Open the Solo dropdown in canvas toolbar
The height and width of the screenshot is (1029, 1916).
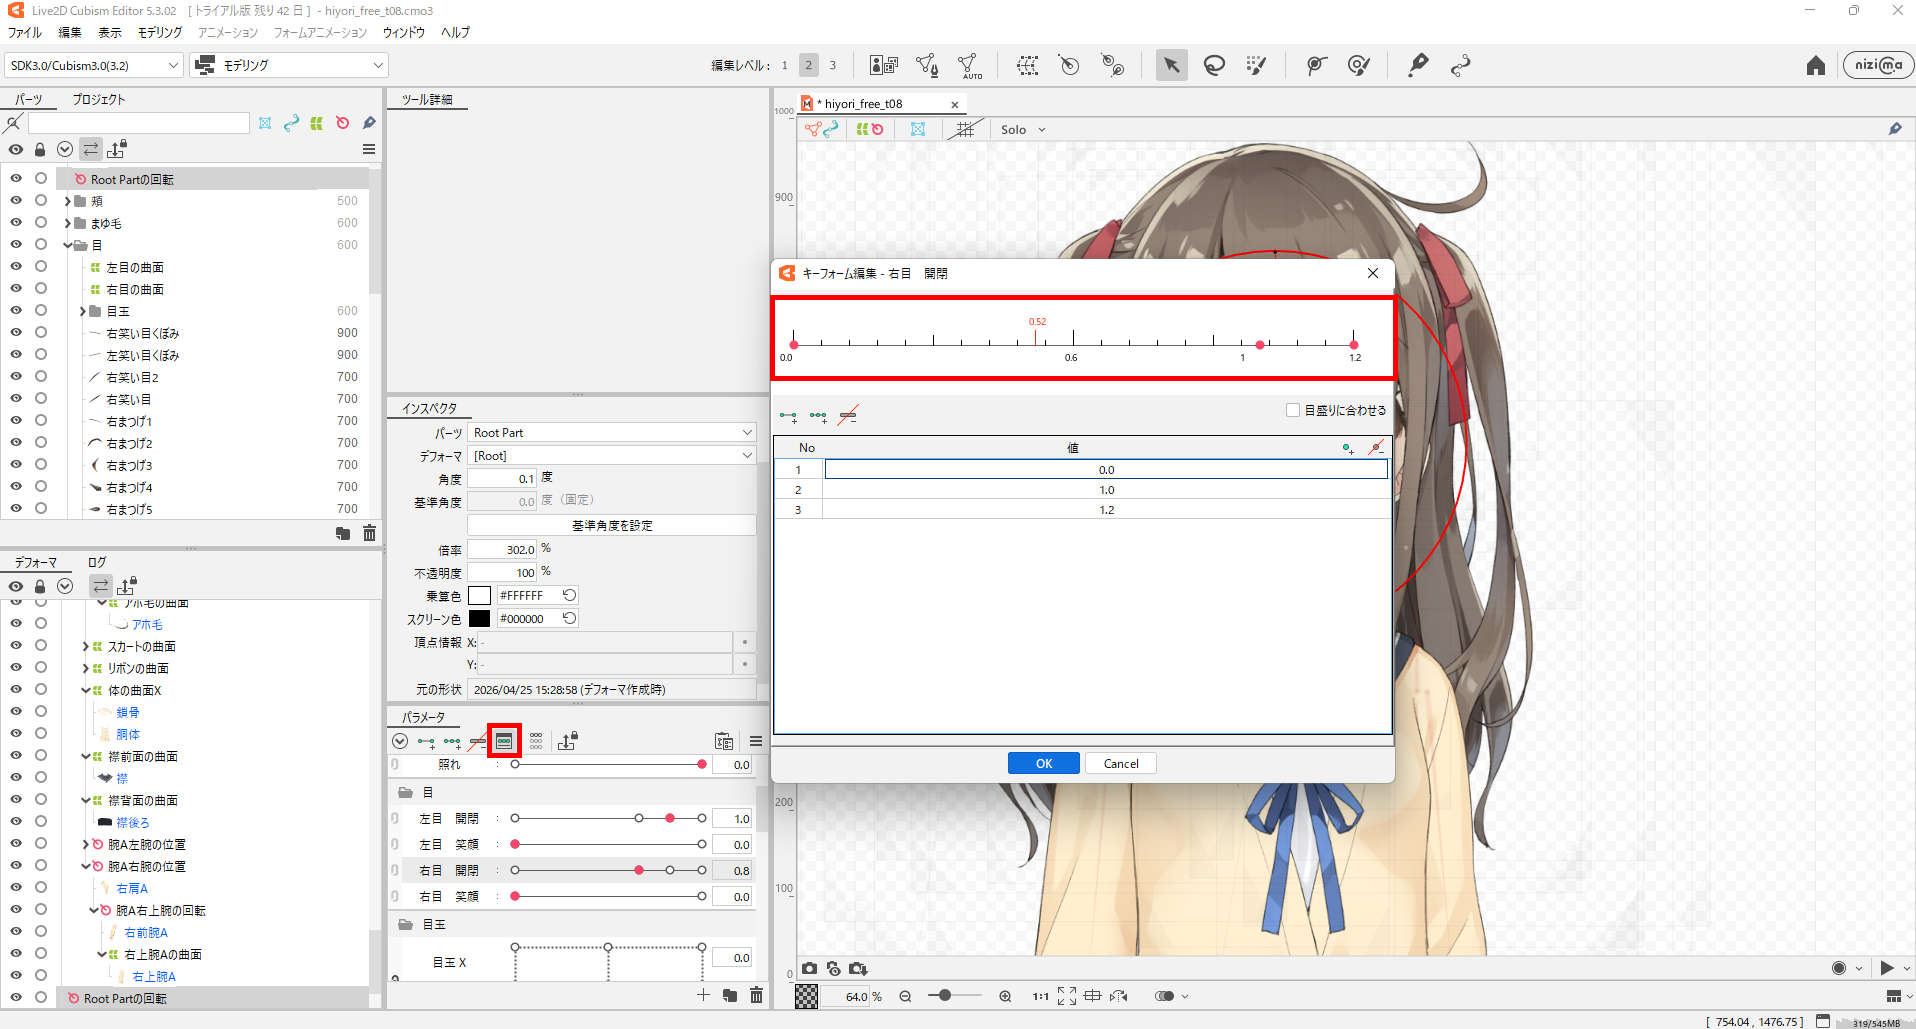pyautogui.click(x=1023, y=129)
